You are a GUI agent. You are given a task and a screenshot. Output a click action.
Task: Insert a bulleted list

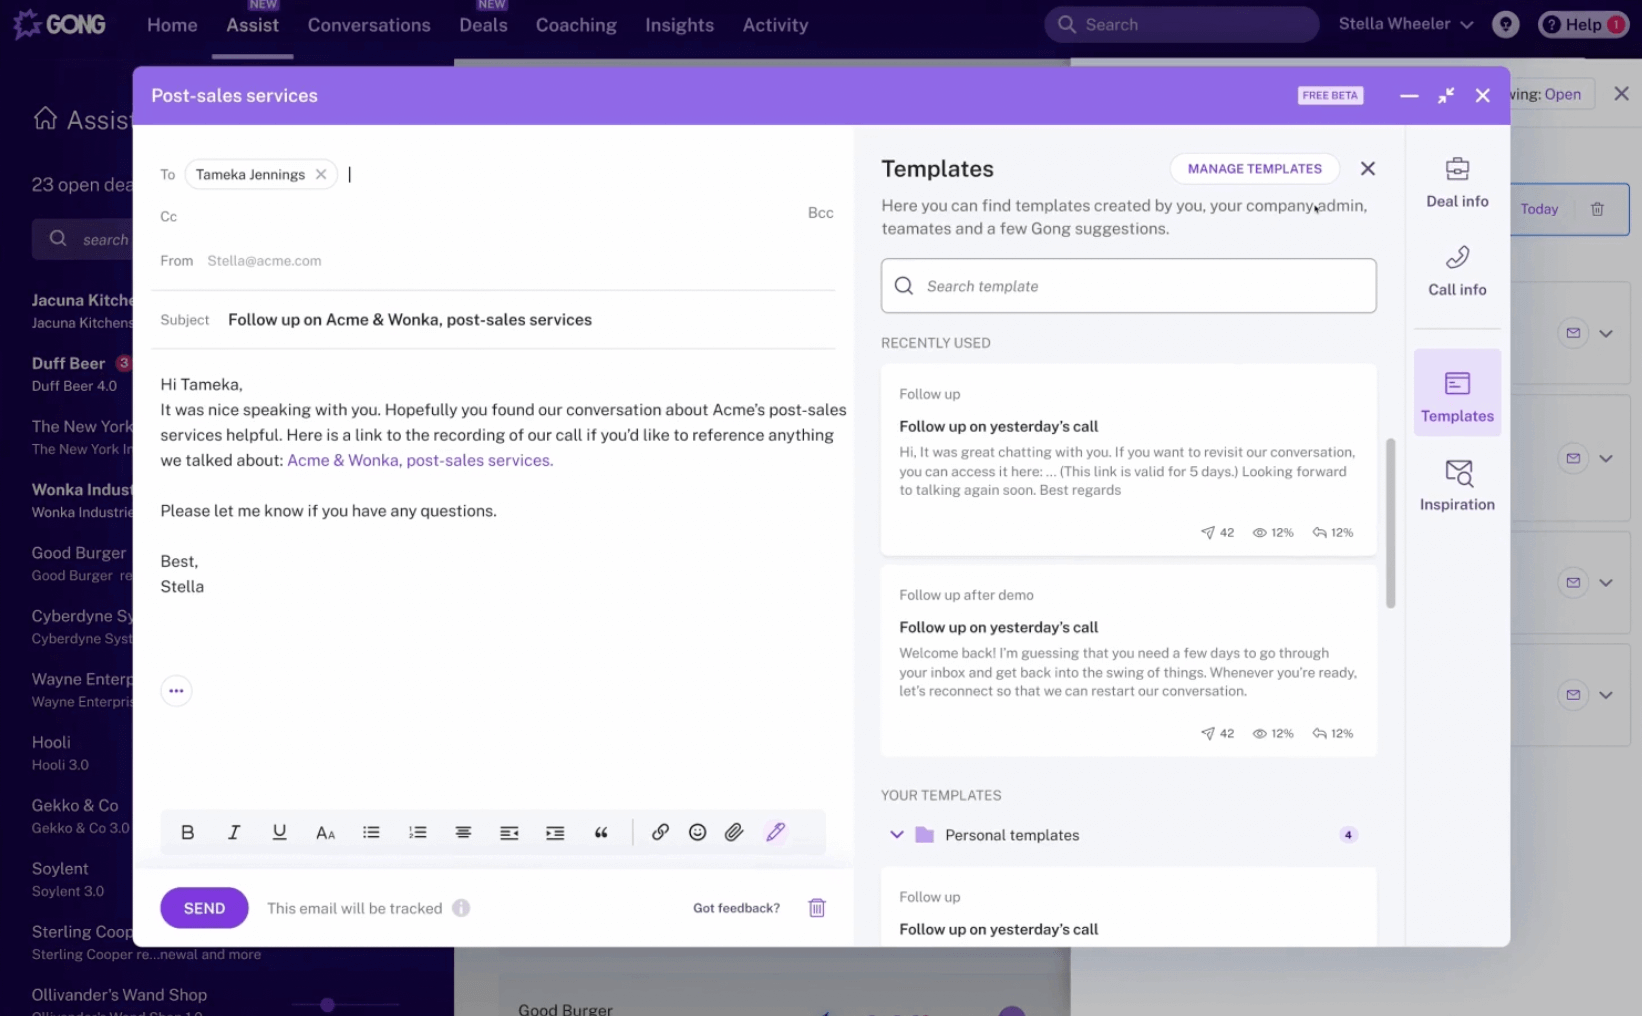pos(371,832)
